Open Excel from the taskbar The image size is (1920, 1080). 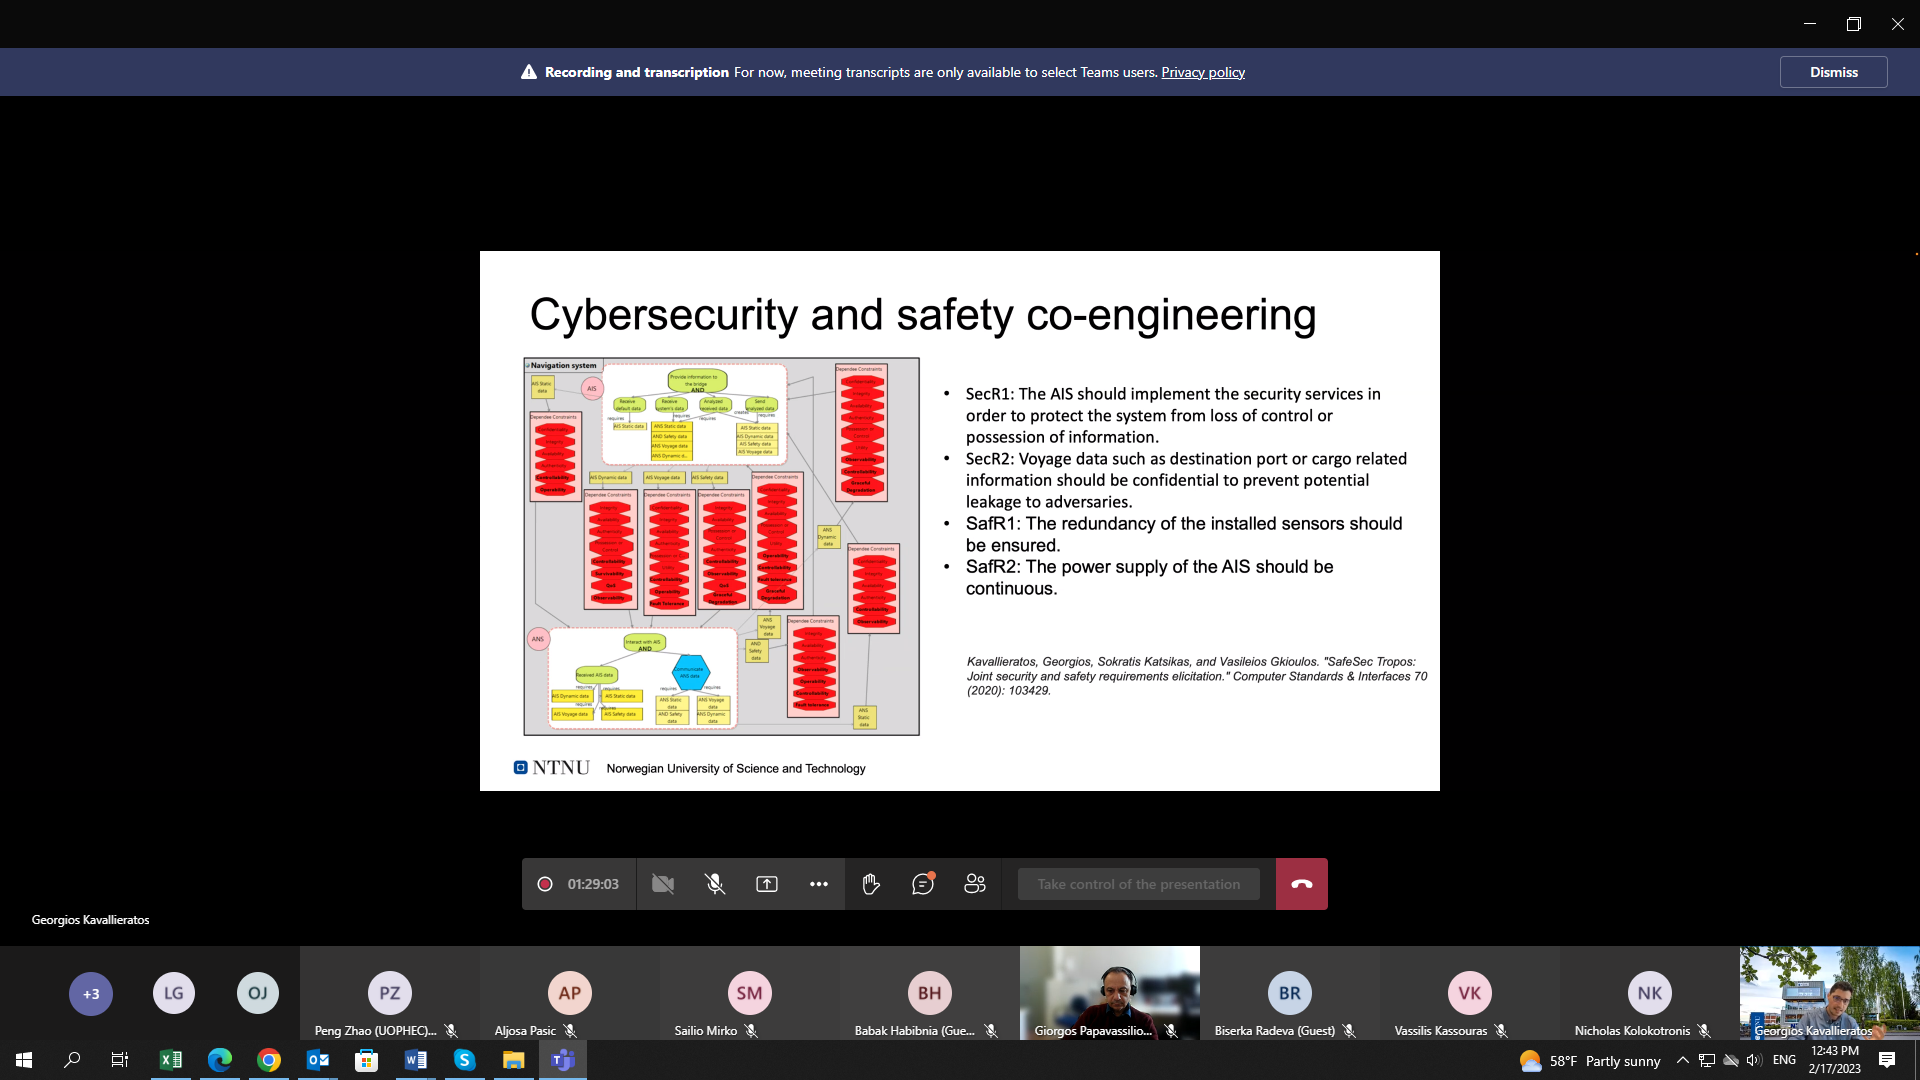(x=171, y=1060)
